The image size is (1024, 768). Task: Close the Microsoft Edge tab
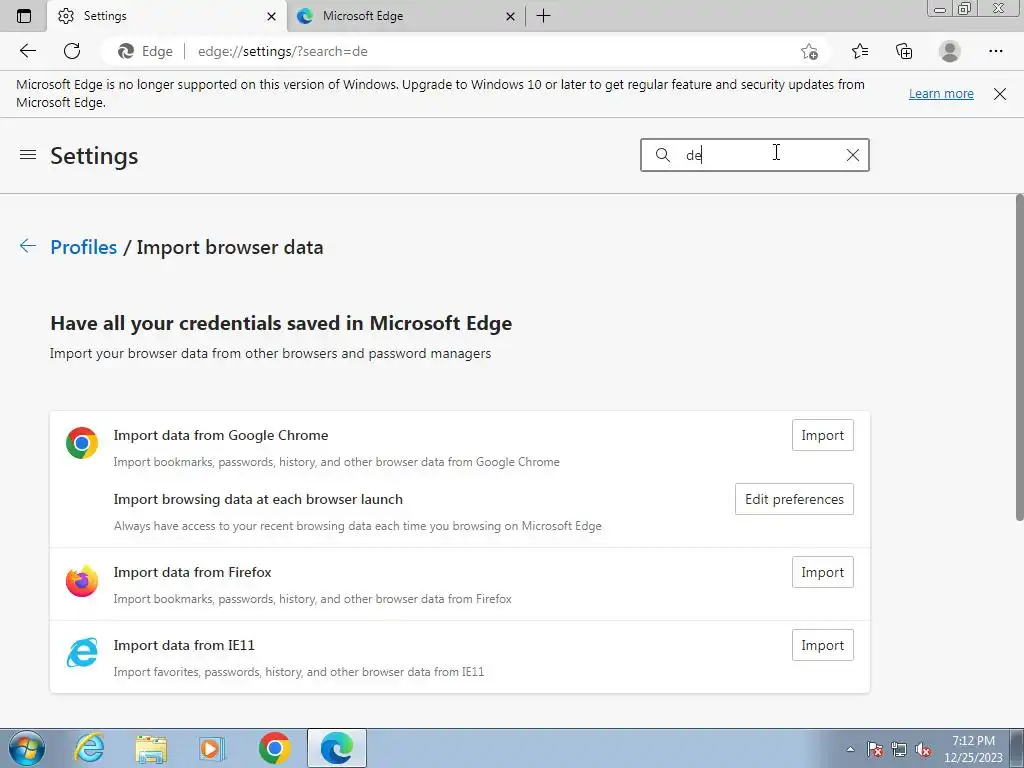511,16
